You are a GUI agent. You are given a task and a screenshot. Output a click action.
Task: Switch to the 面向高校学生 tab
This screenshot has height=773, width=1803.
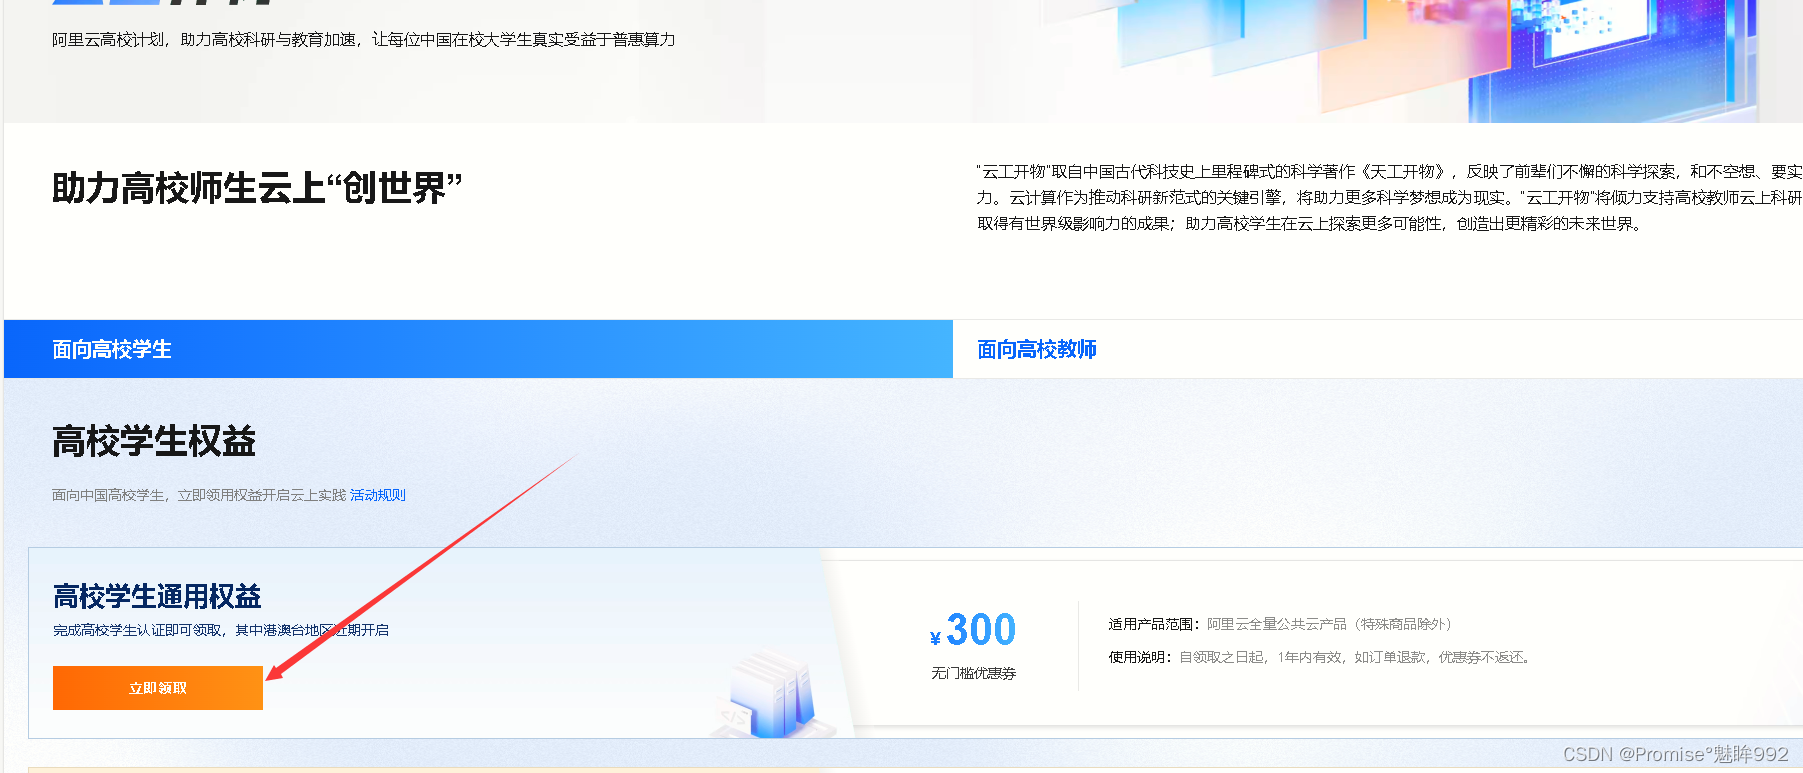[x=478, y=349]
